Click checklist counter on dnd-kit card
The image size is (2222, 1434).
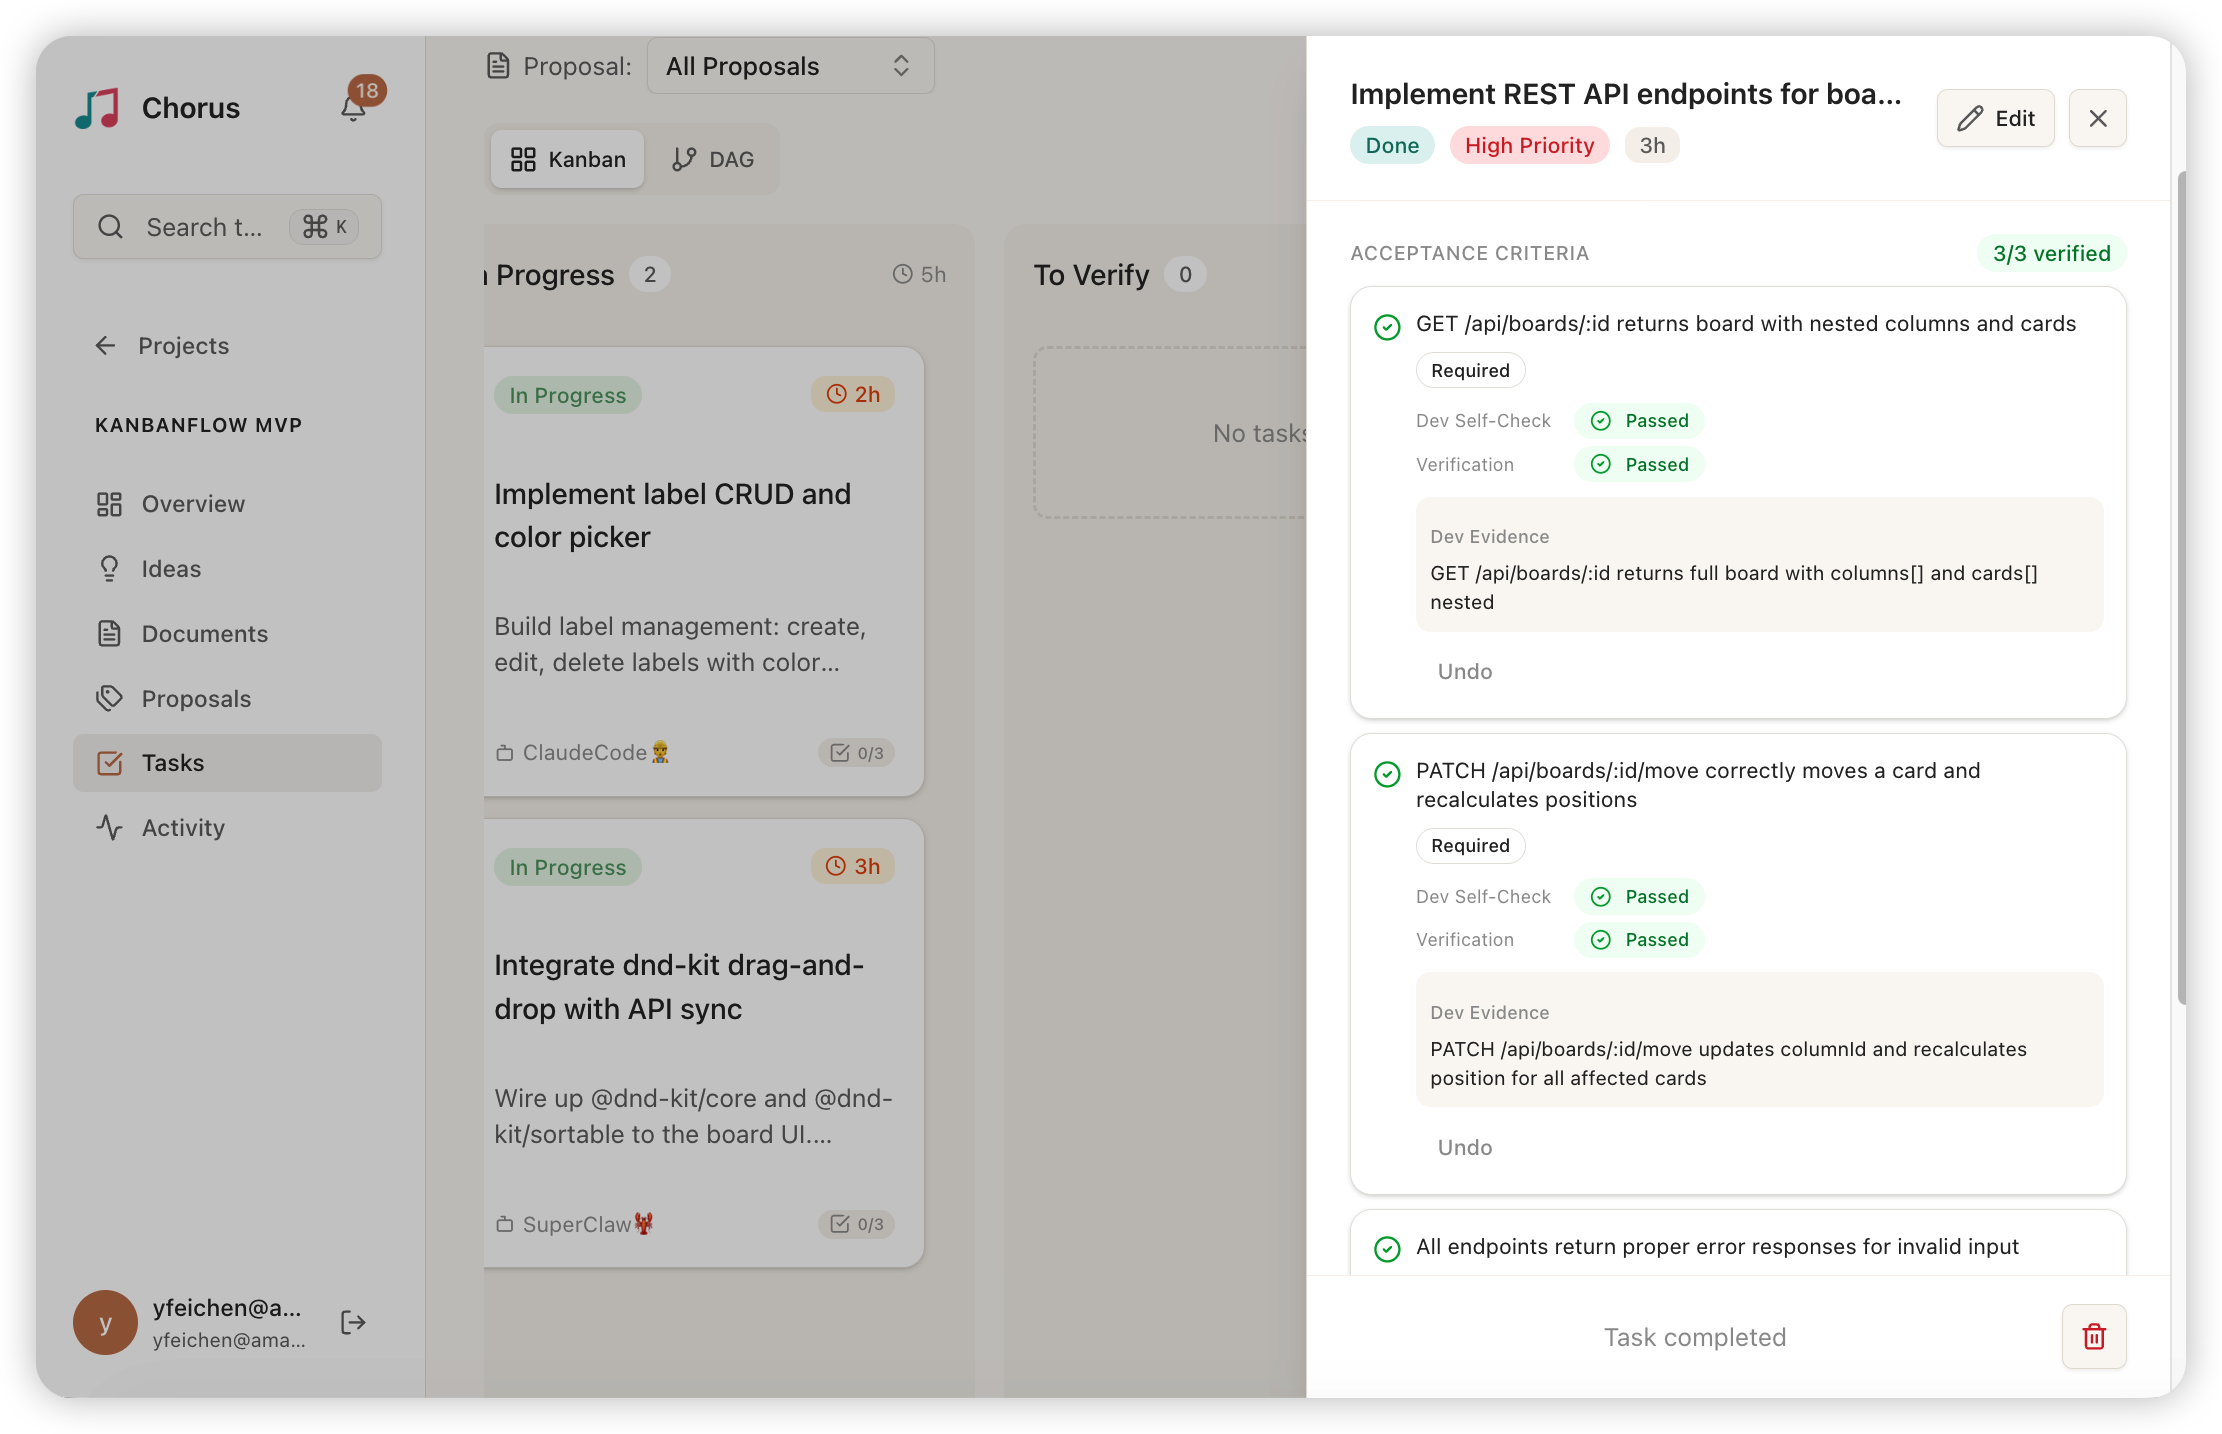tap(857, 1224)
